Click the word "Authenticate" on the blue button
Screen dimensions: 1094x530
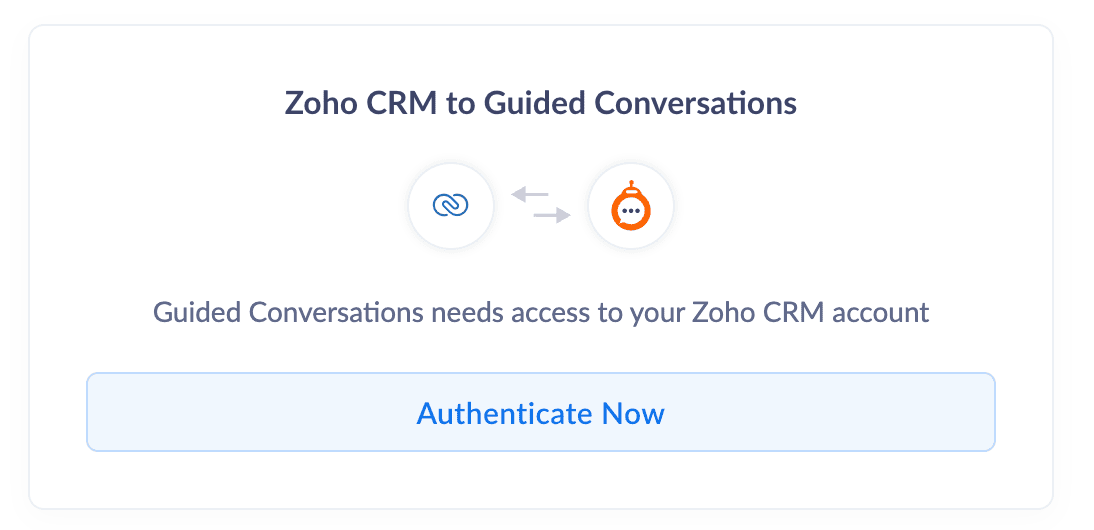(x=505, y=413)
